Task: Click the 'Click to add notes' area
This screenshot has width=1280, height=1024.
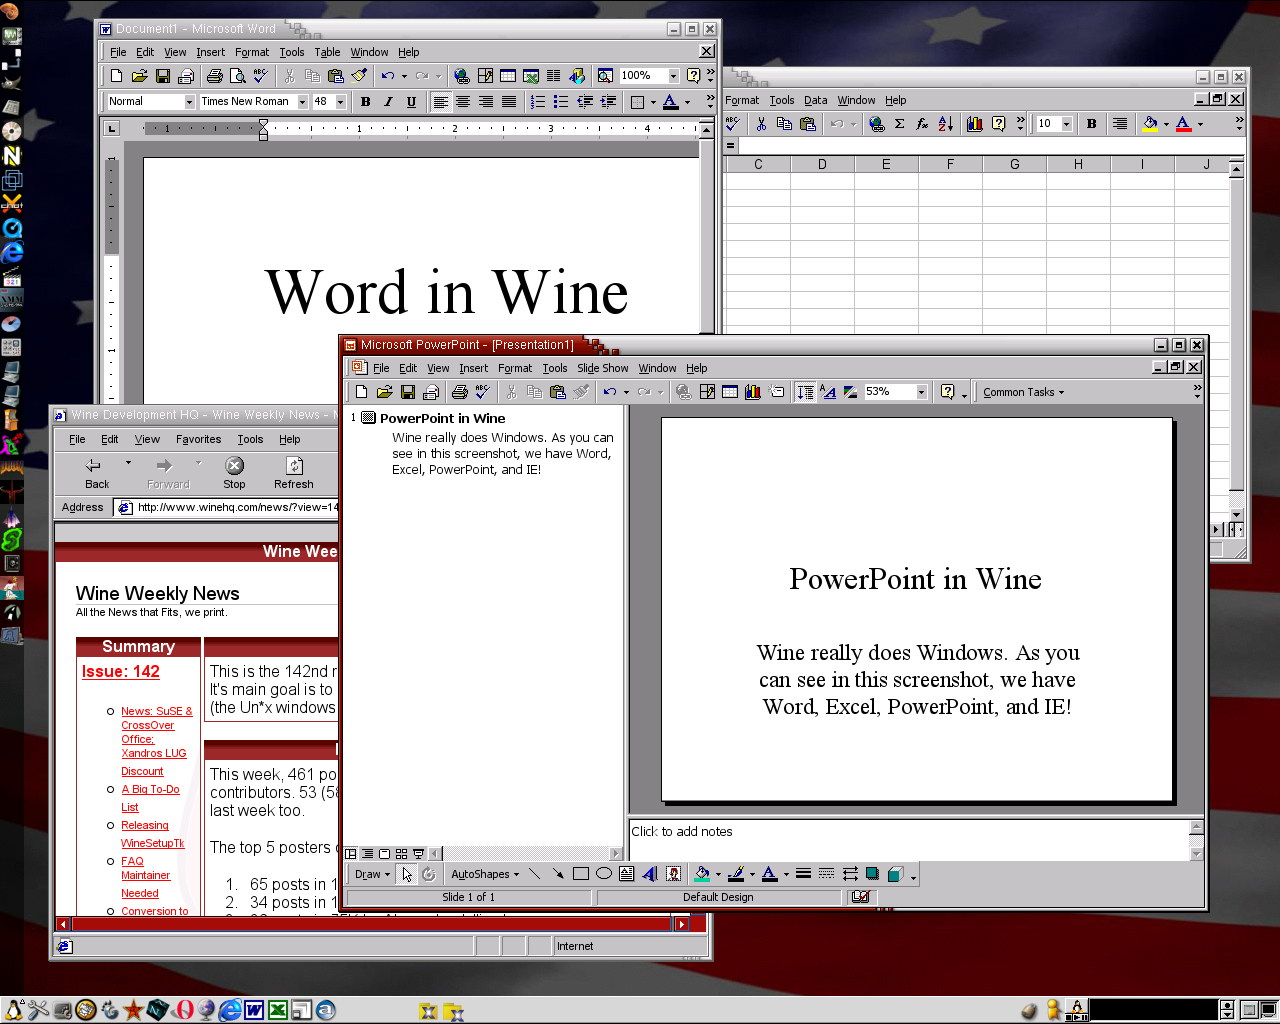Action: point(907,839)
